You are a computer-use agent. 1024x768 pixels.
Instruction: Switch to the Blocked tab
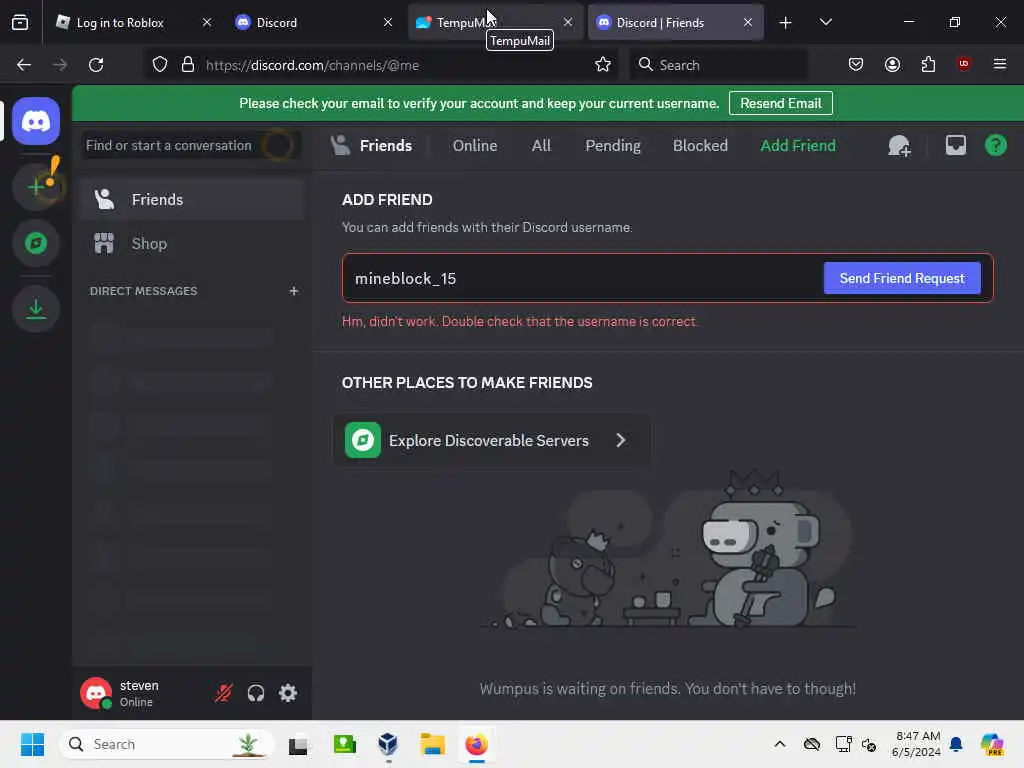coord(700,146)
